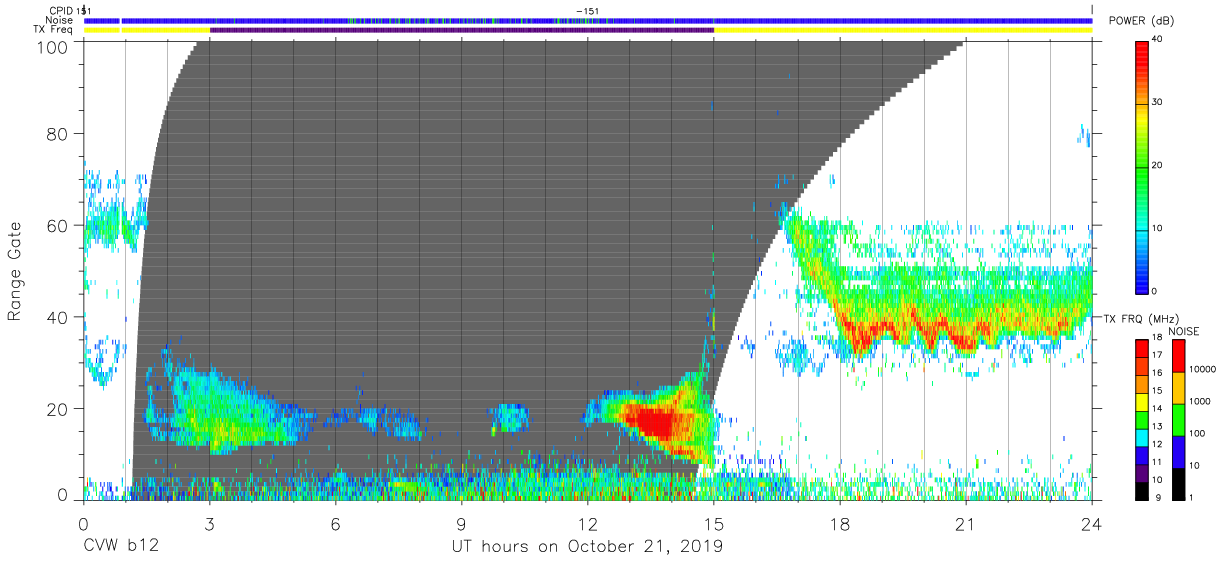The height and width of the screenshot is (567, 1228).
Task: Click the "CPID" label at top left
Action: [x=61, y=11]
